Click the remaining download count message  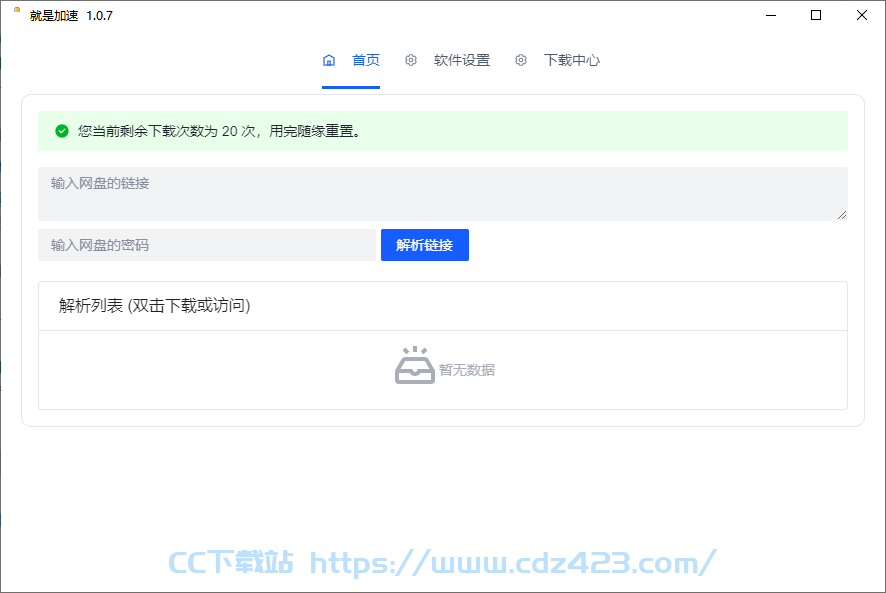[219, 131]
